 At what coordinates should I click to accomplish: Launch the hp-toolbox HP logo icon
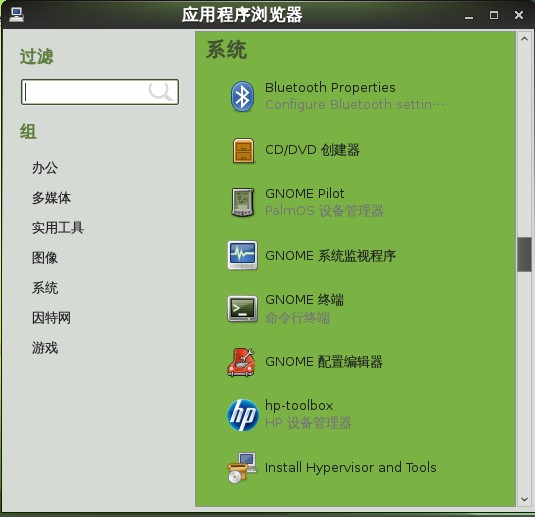point(243,415)
